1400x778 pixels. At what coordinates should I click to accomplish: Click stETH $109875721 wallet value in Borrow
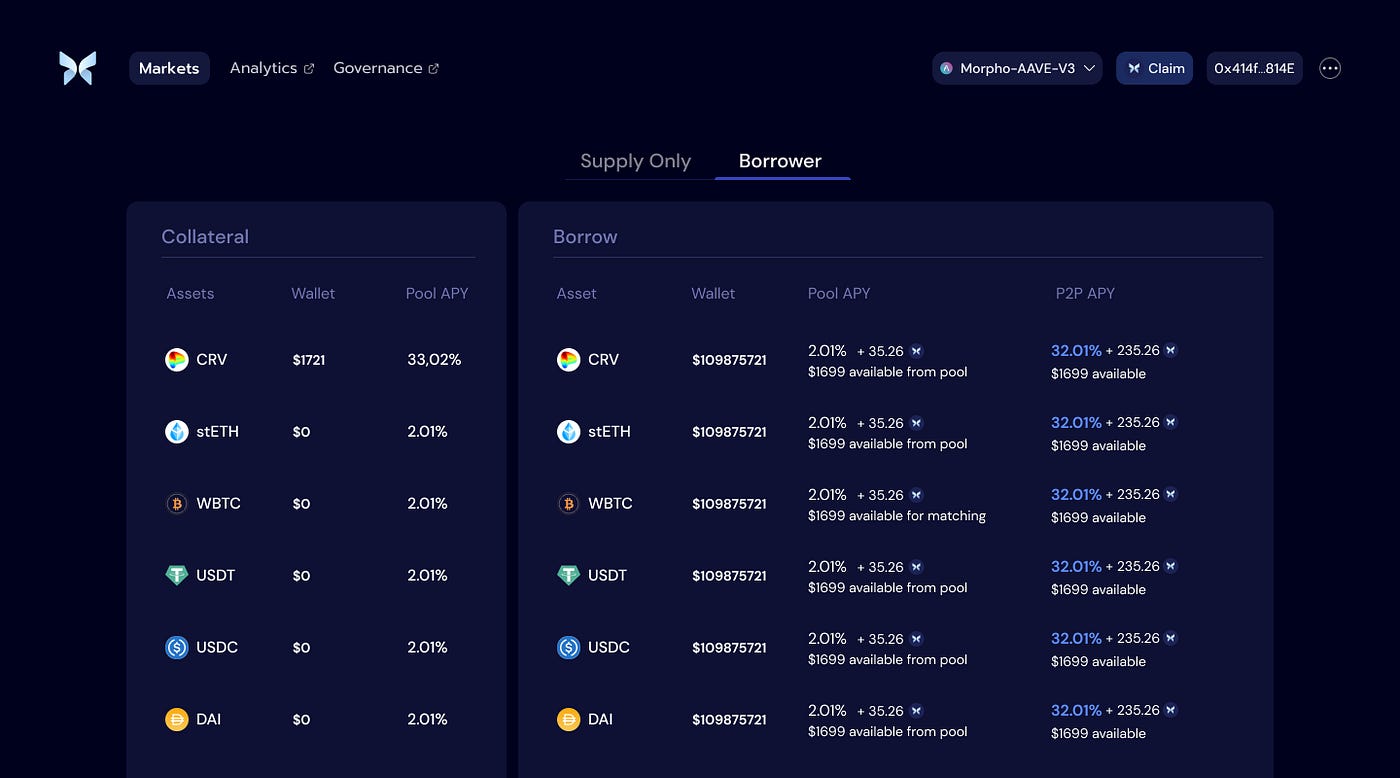[729, 432]
